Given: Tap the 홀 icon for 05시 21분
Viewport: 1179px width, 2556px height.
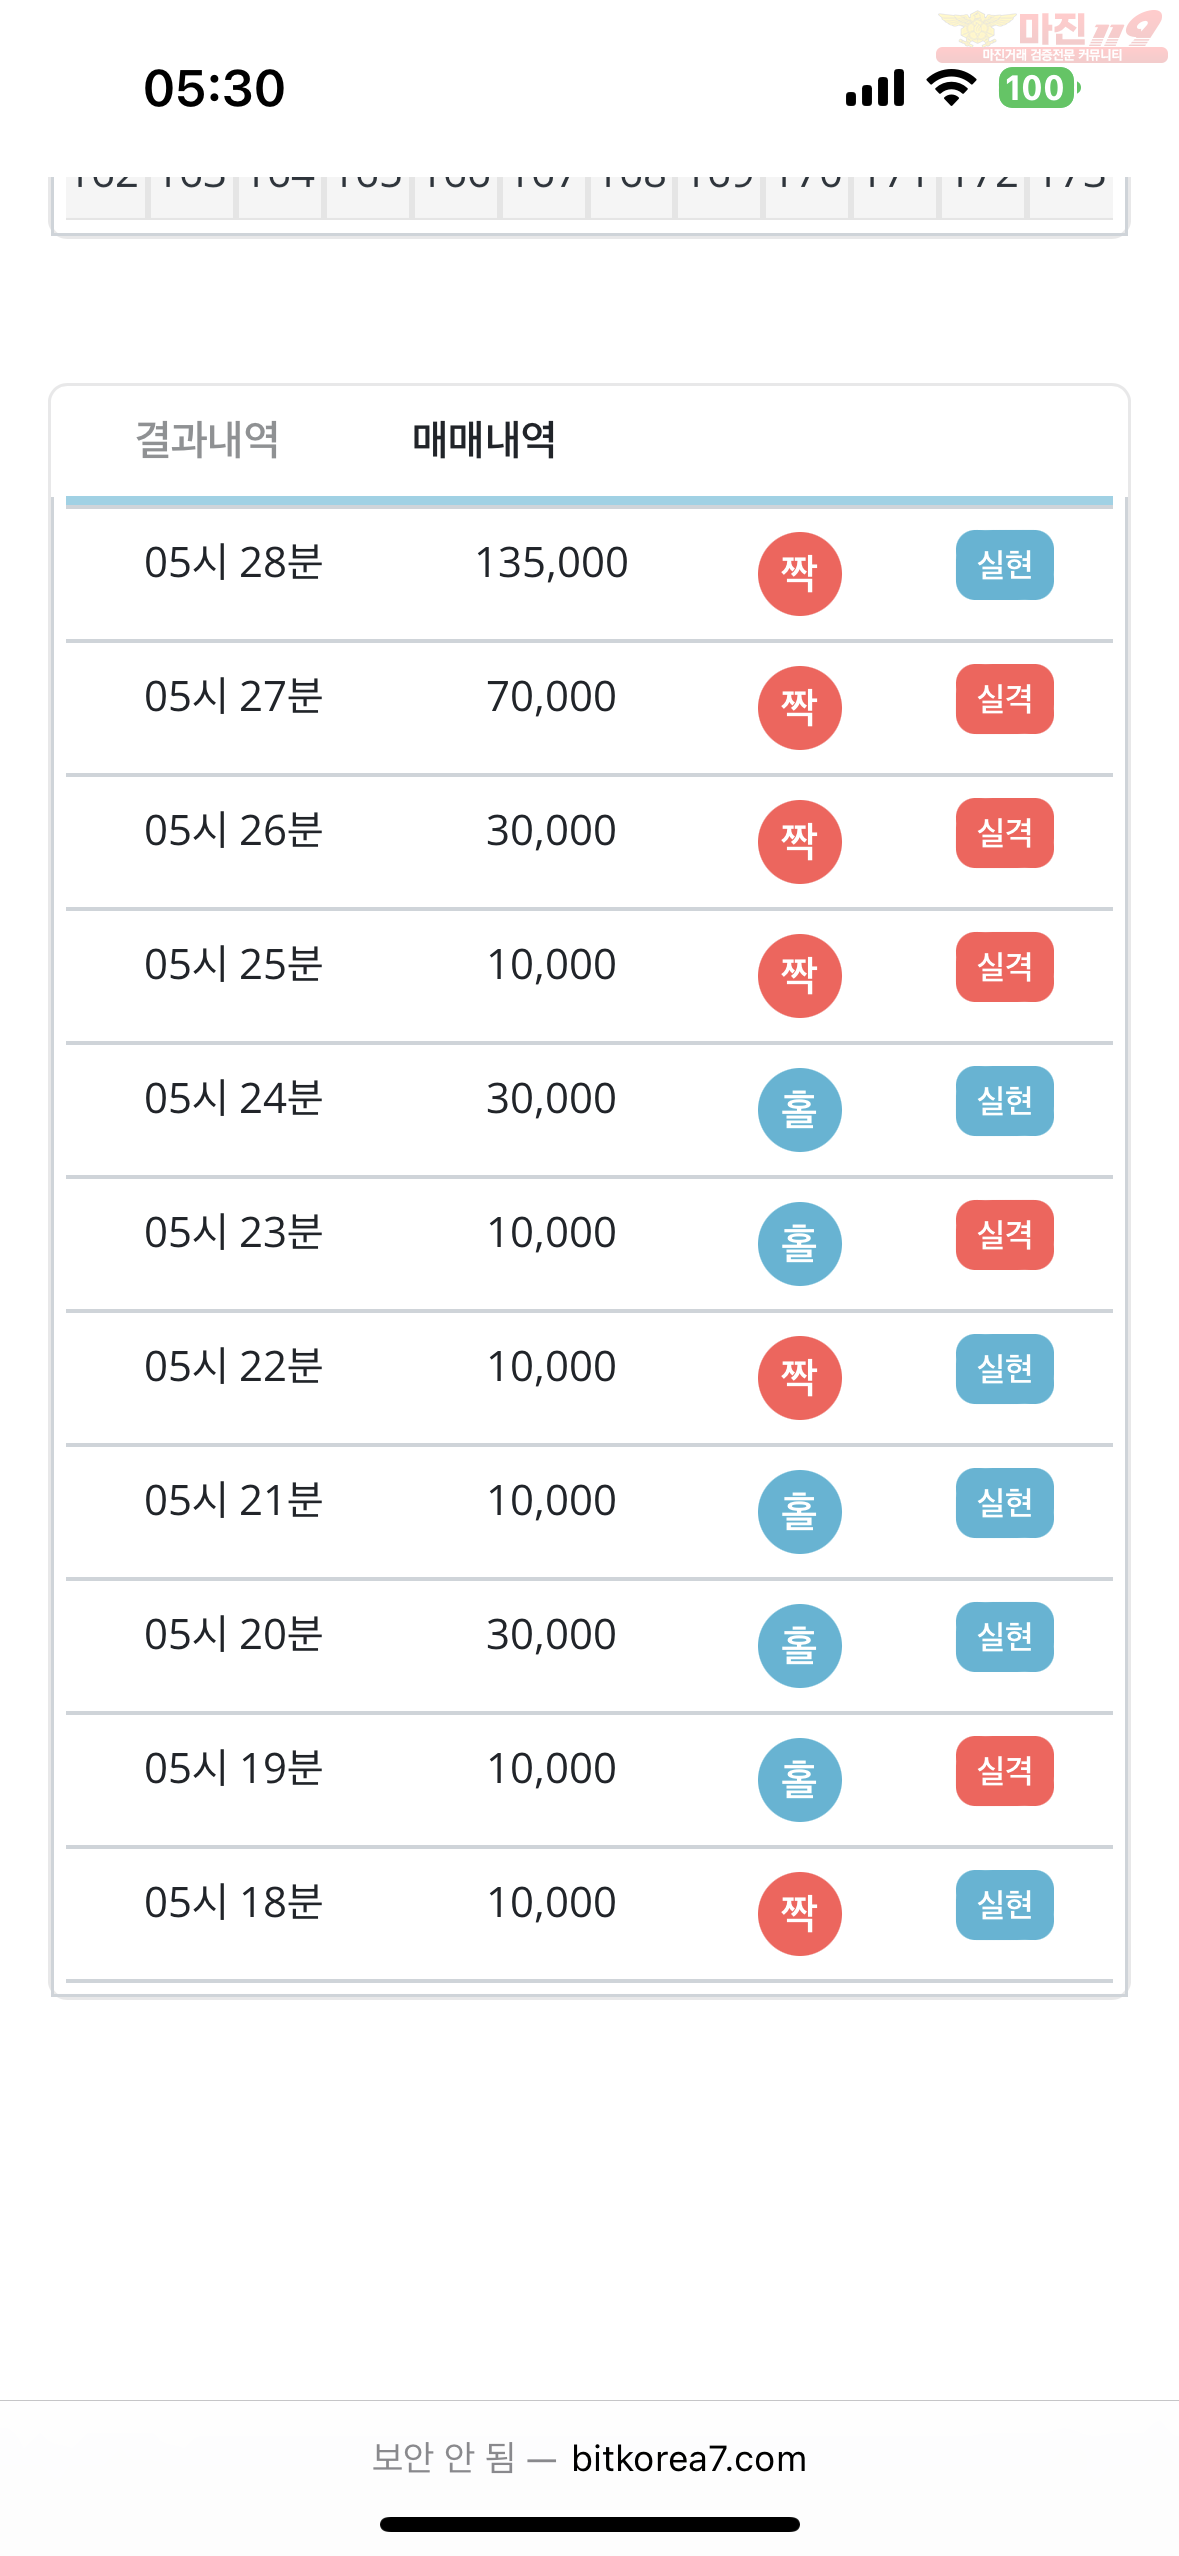Looking at the screenshot, I should (799, 1511).
